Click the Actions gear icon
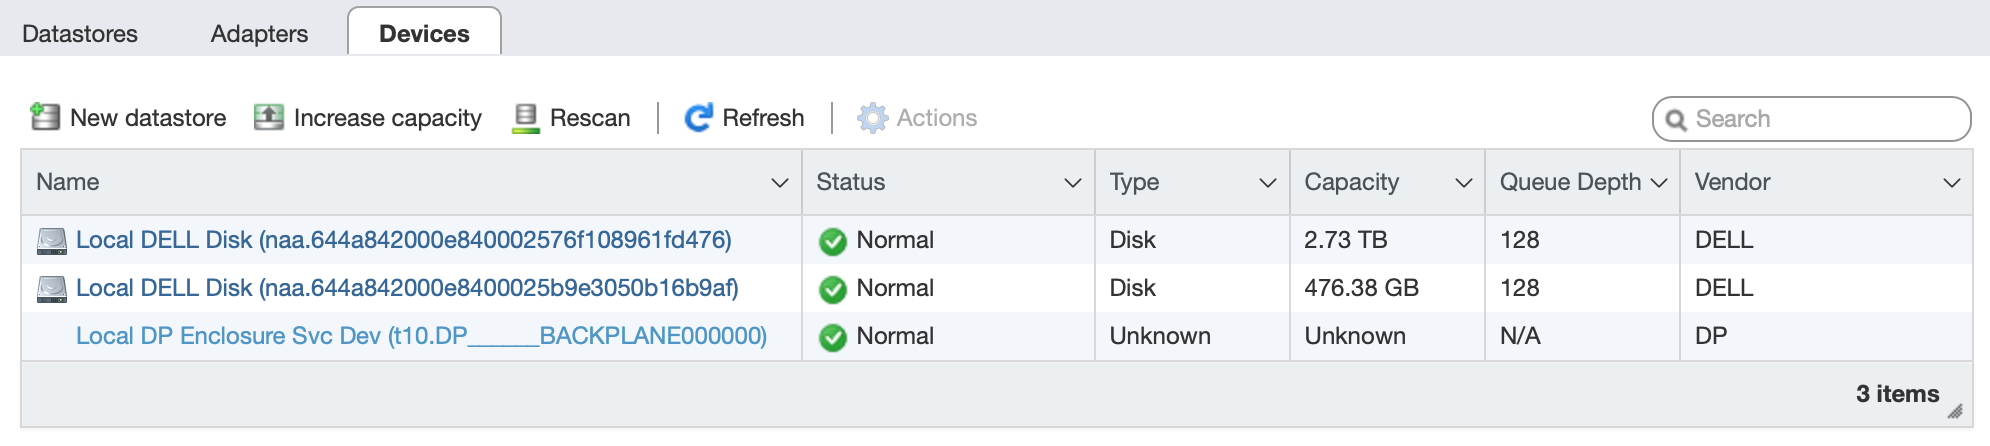Viewport: 1990px width, 446px height. coord(872,118)
